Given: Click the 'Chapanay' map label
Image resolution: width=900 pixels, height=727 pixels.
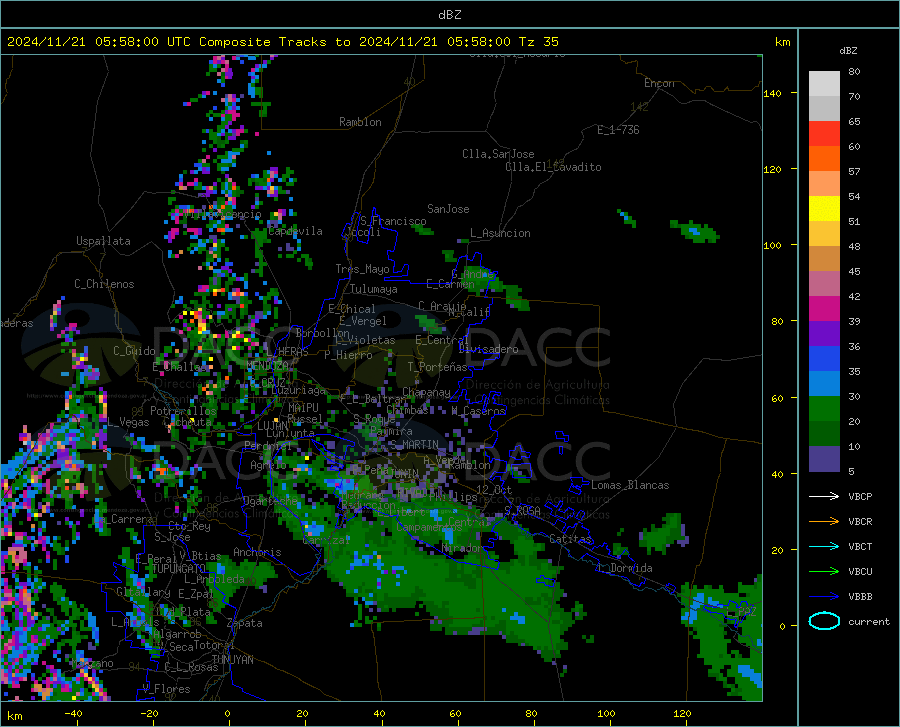Looking at the screenshot, I should (x=426, y=392).
